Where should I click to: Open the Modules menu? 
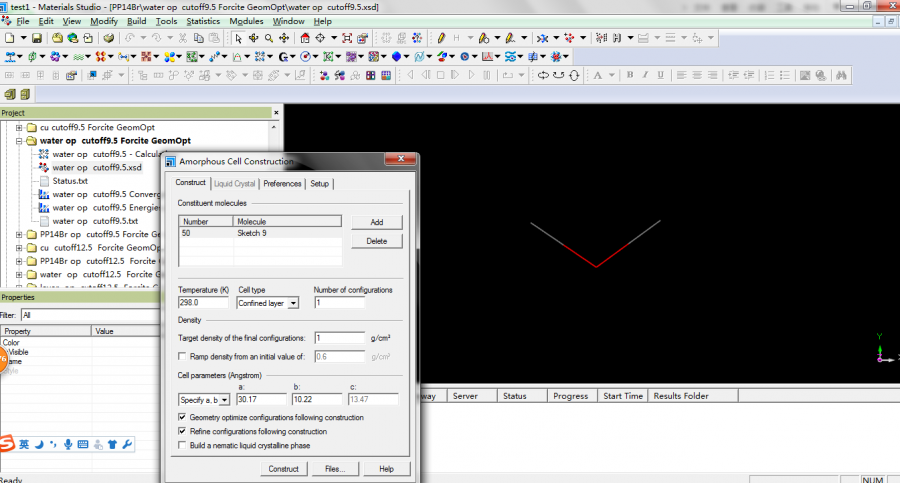(246, 21)
